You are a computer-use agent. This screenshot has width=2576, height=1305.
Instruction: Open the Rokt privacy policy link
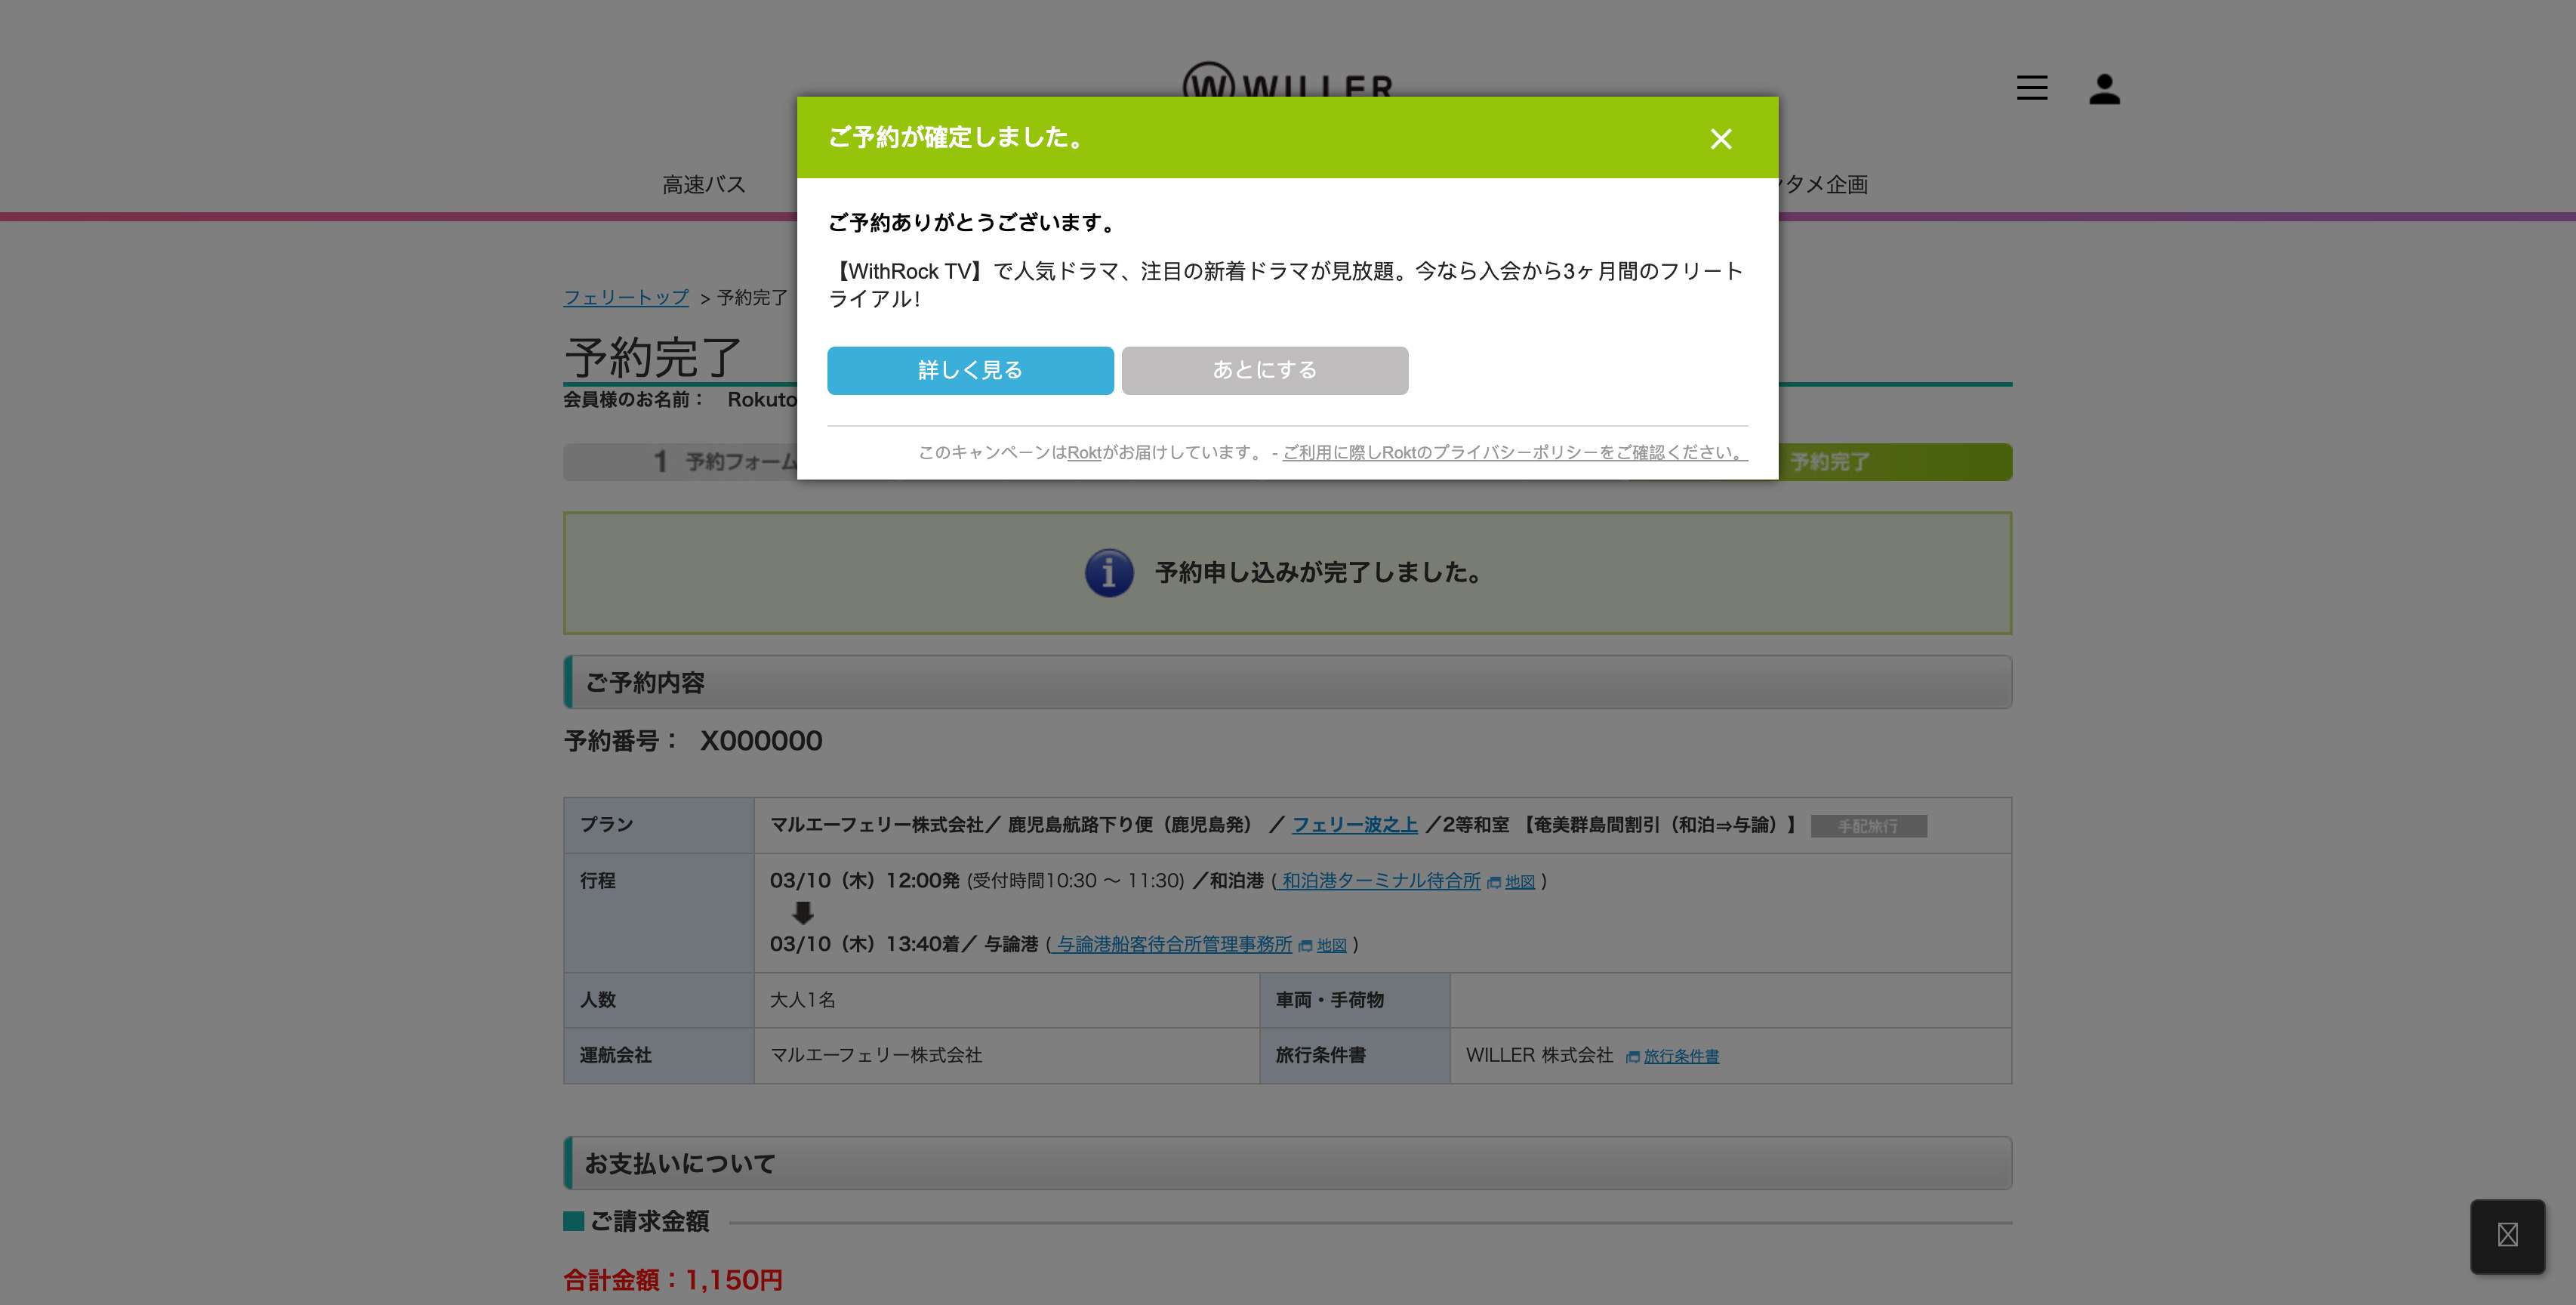click(x=1515, y=453)
